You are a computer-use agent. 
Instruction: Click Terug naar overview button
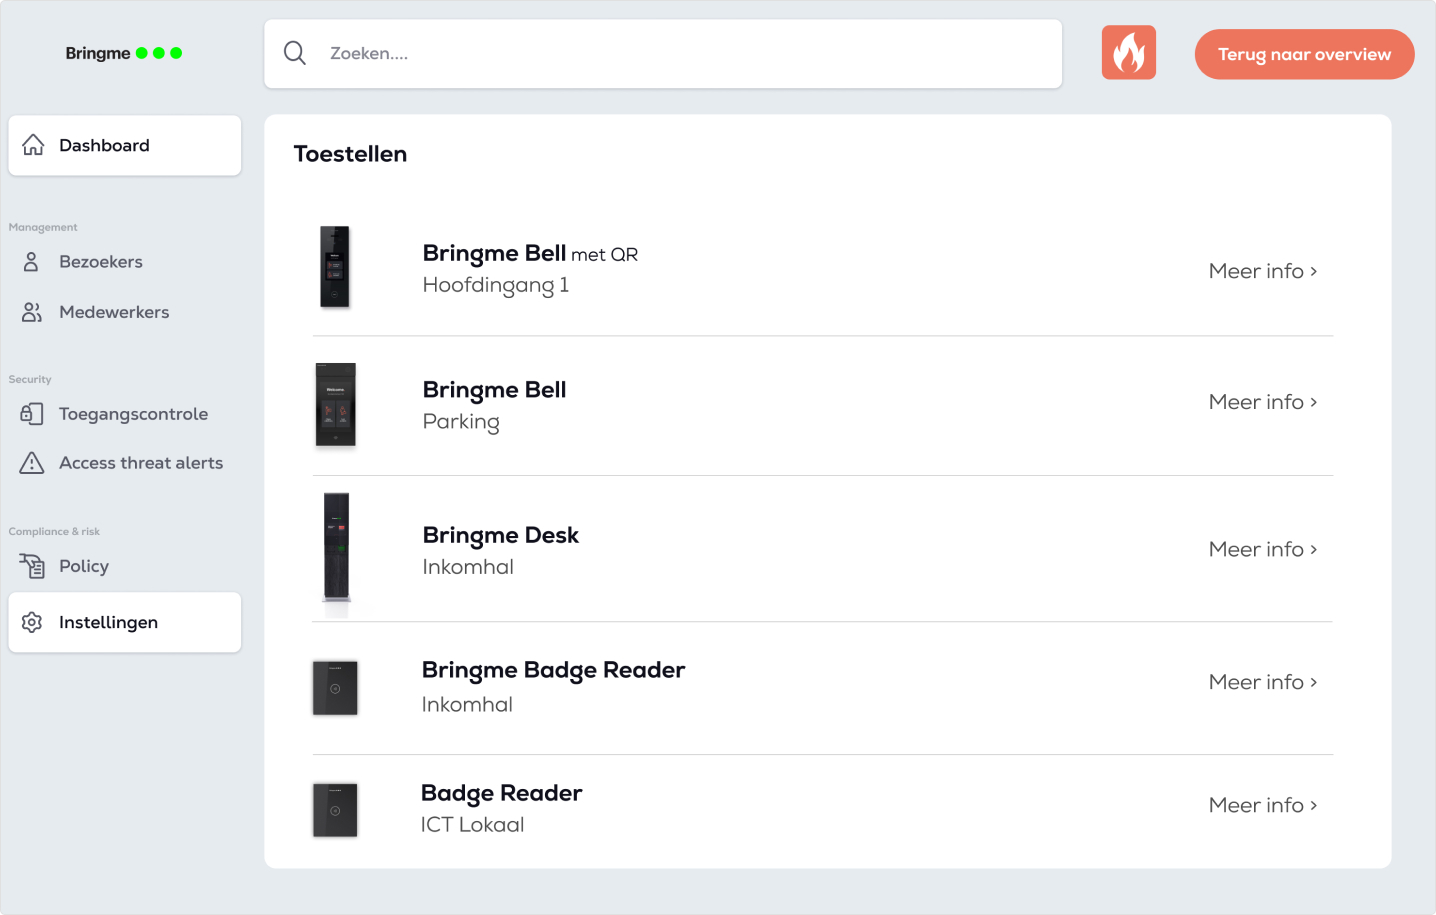1304,54
